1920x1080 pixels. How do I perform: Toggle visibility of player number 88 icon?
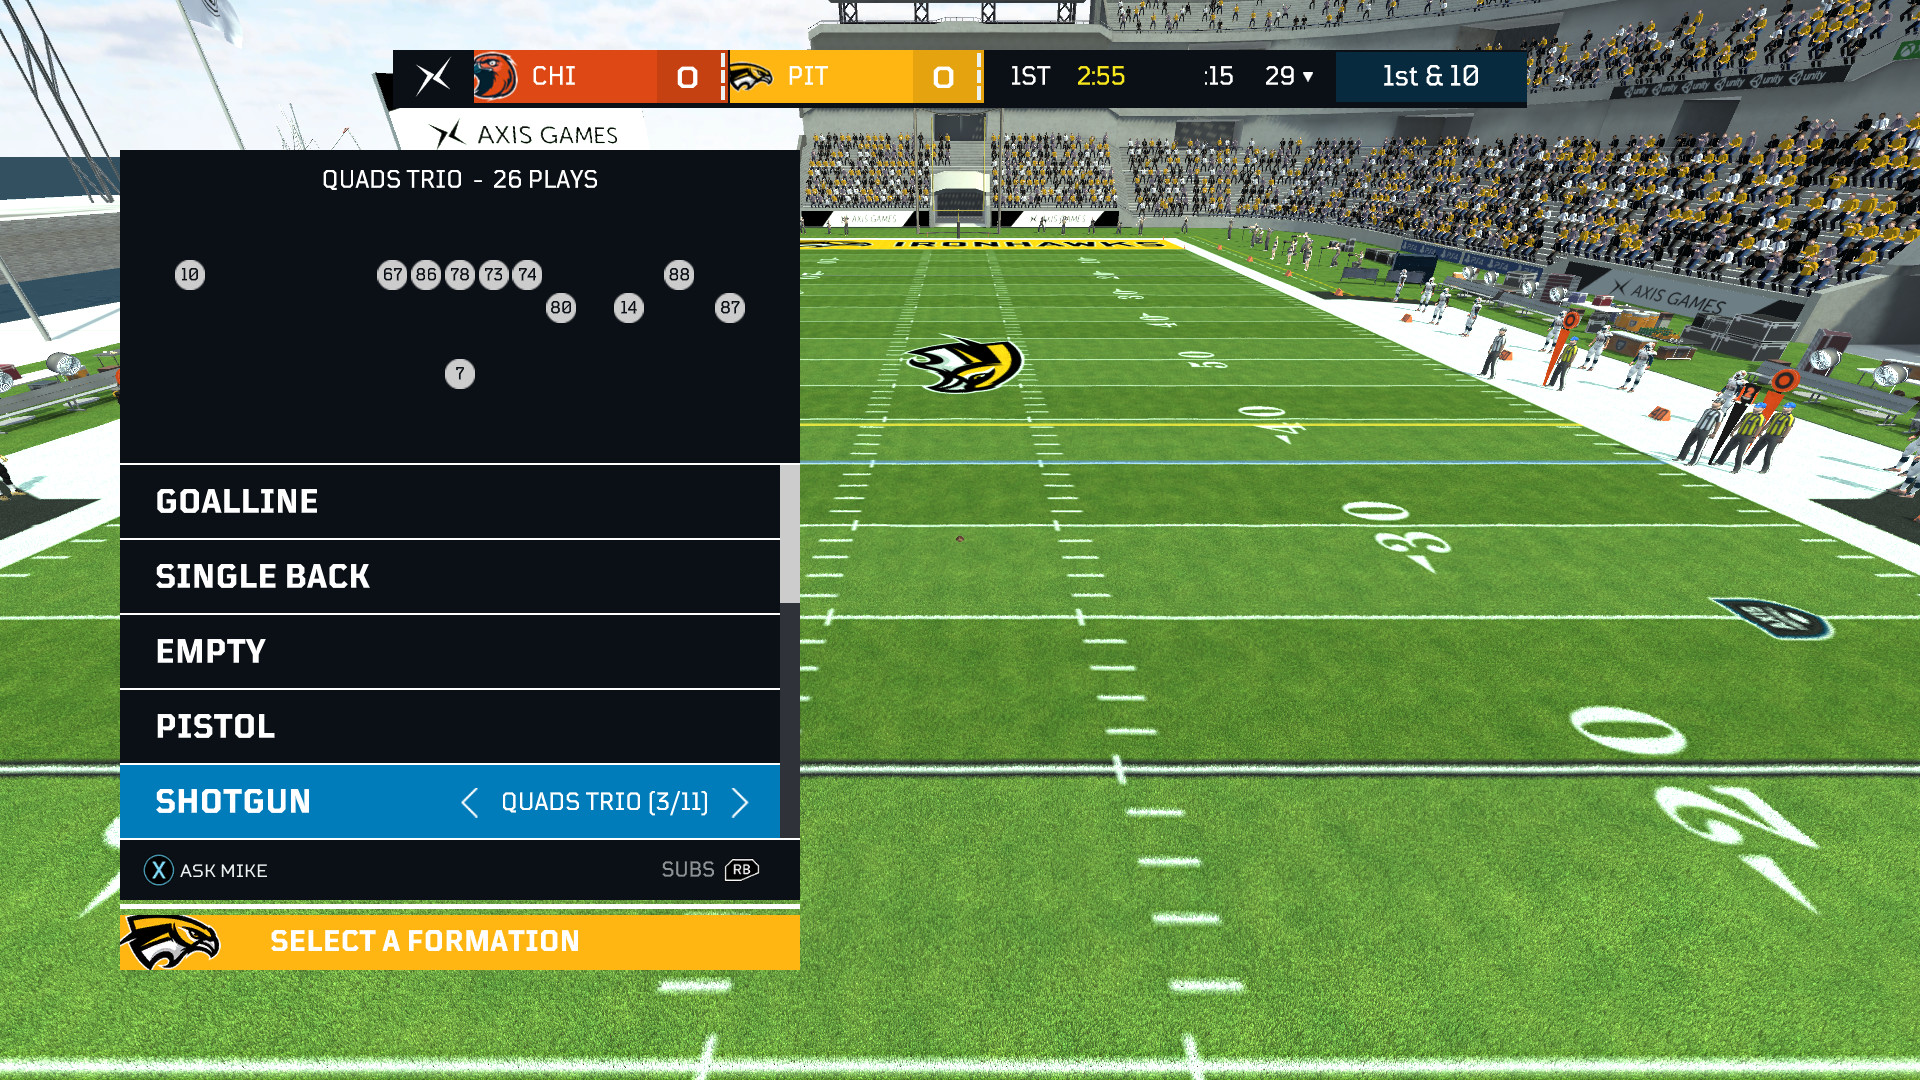(x=679, y=274)
